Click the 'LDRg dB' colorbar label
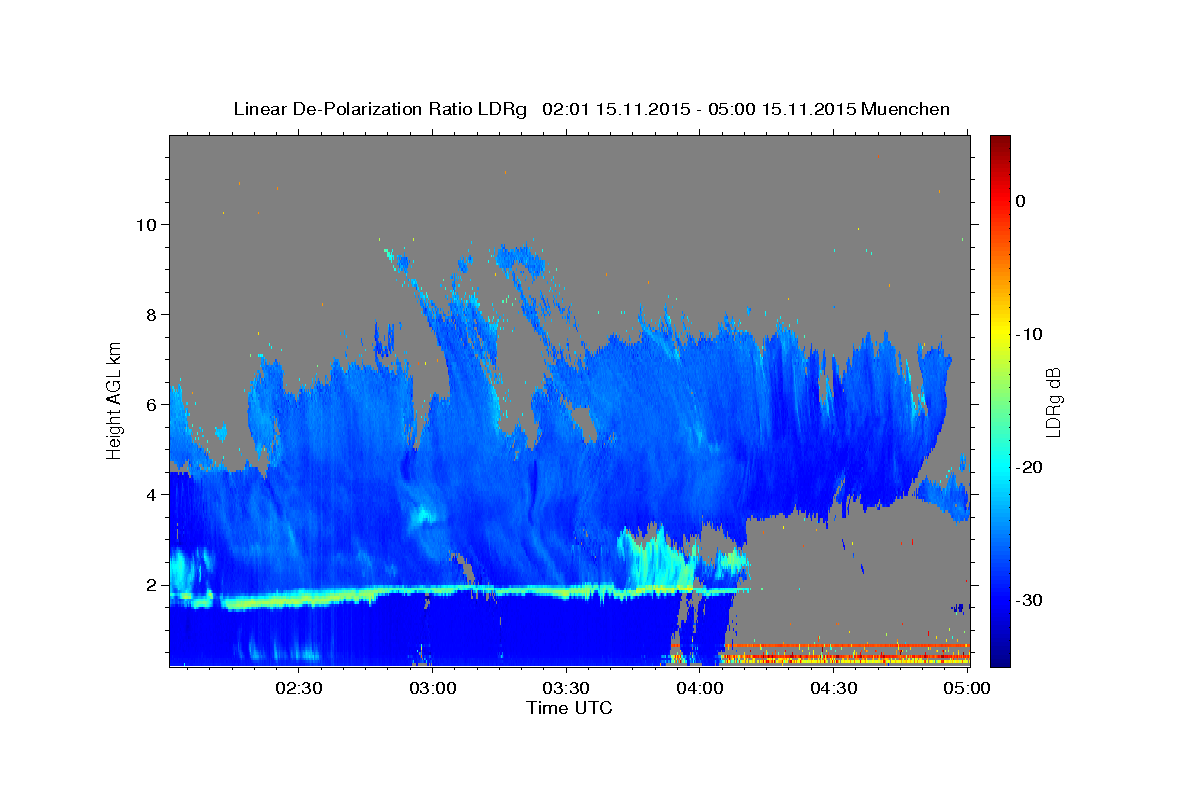The height and width of the screenshot is (800, 1200). click(x=1053, y=403)
